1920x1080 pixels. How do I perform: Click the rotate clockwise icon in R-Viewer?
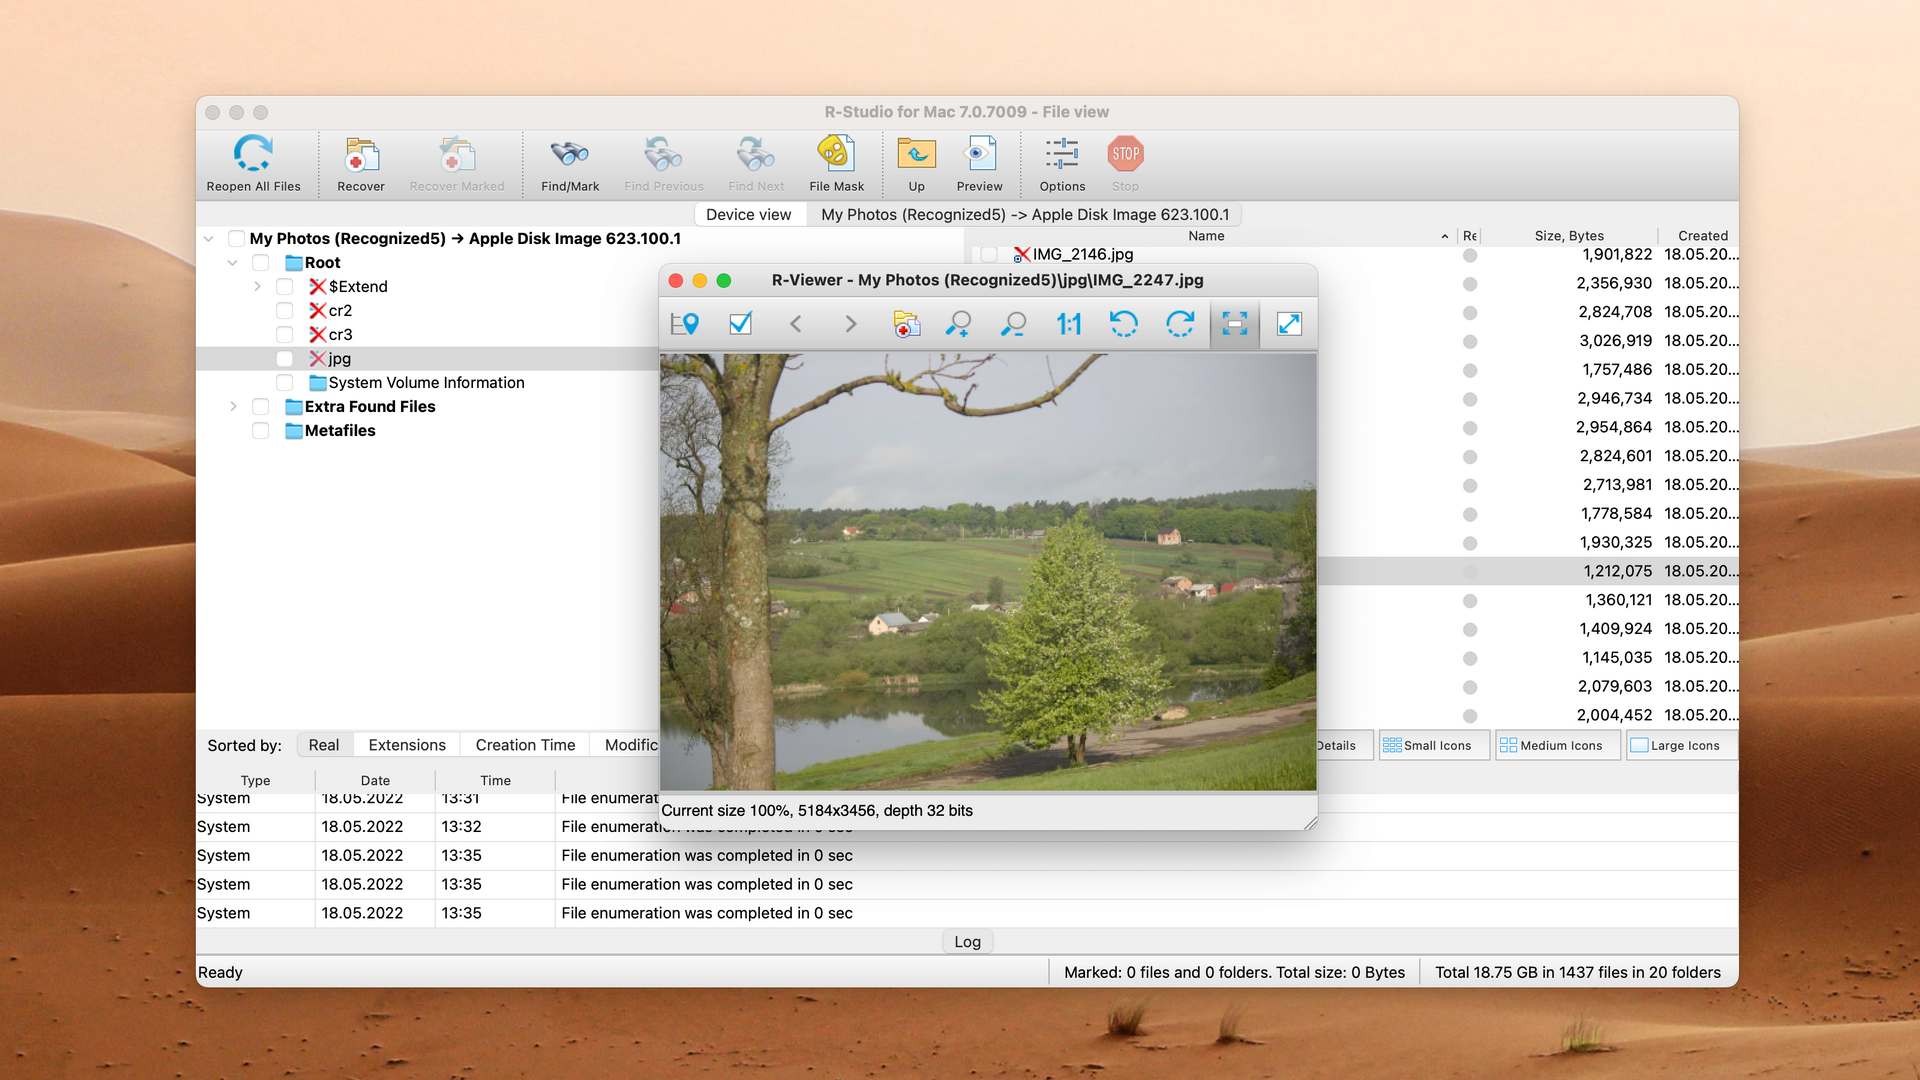point(1179,323)
